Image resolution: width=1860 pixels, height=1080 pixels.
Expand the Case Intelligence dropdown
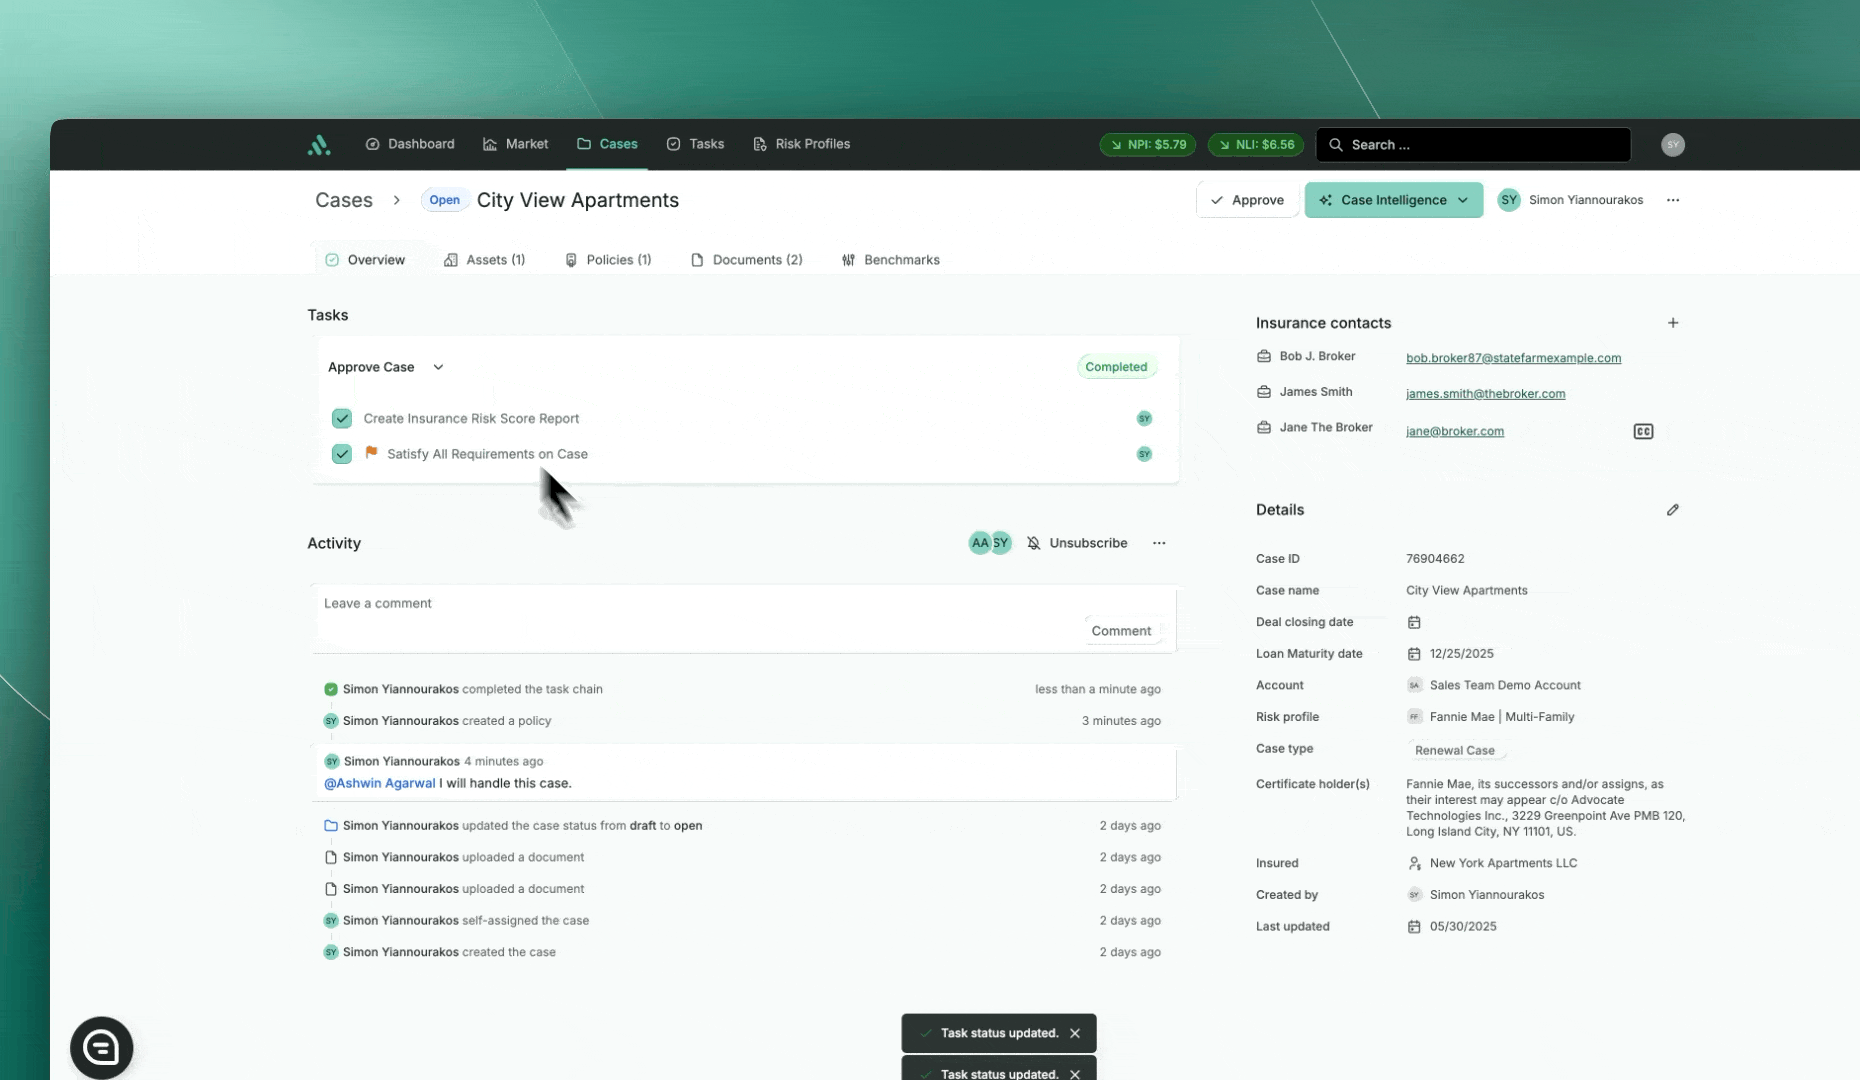click(1463, 200)
